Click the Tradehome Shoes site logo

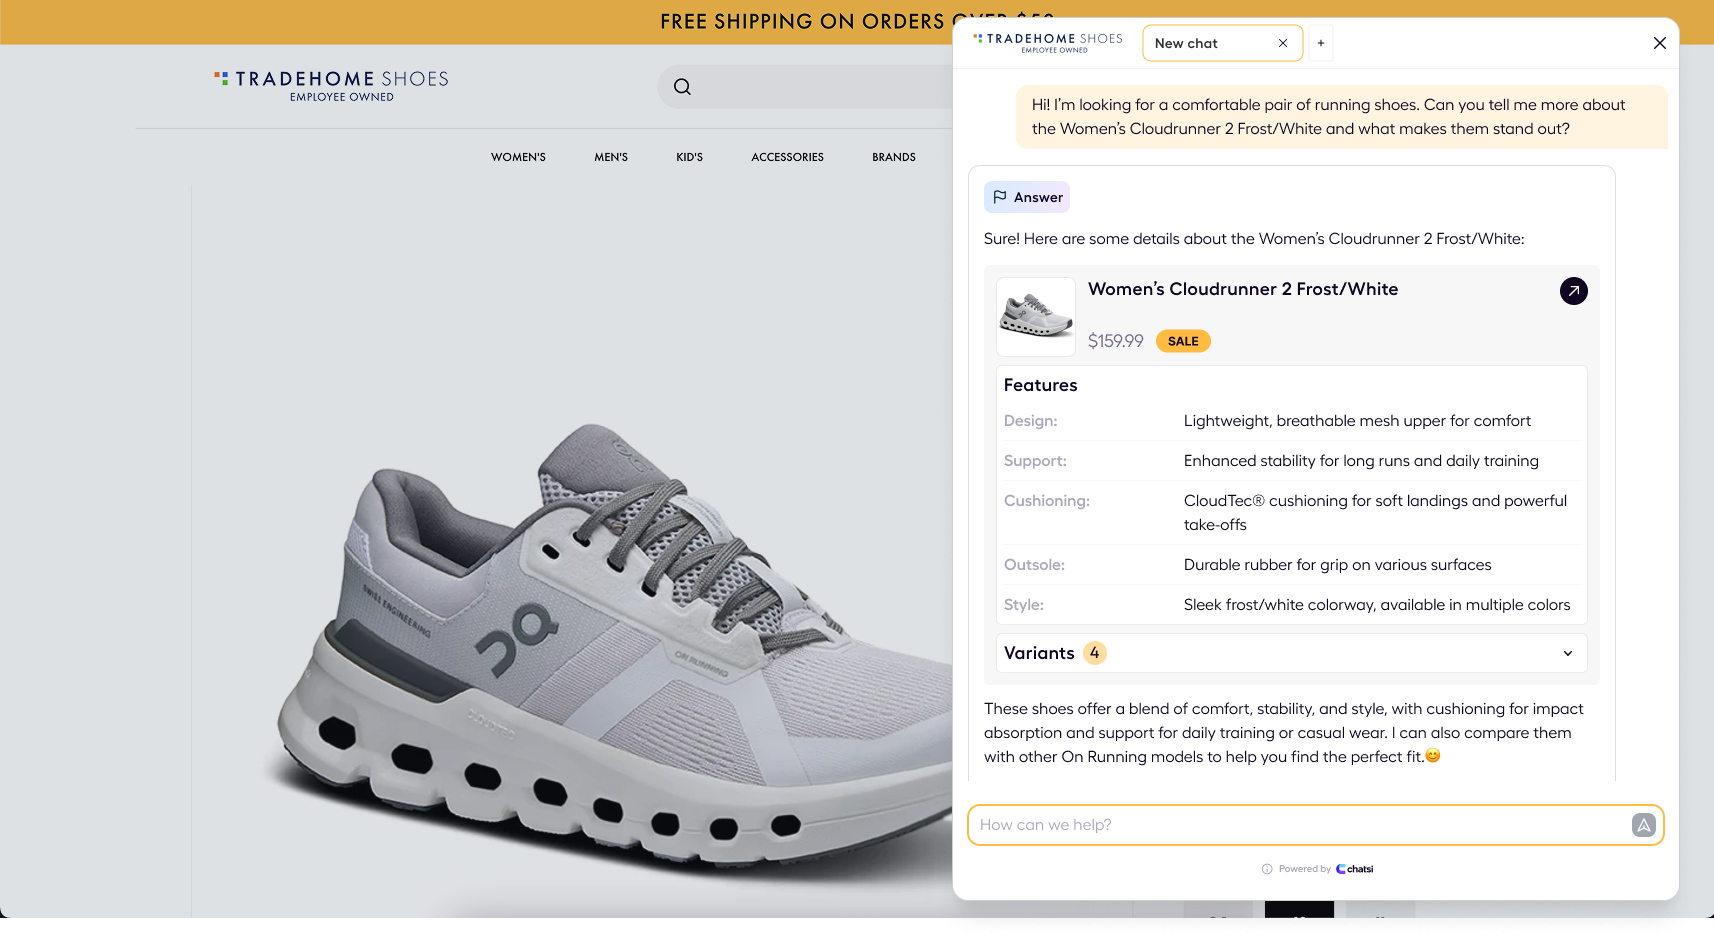[331, 85]
